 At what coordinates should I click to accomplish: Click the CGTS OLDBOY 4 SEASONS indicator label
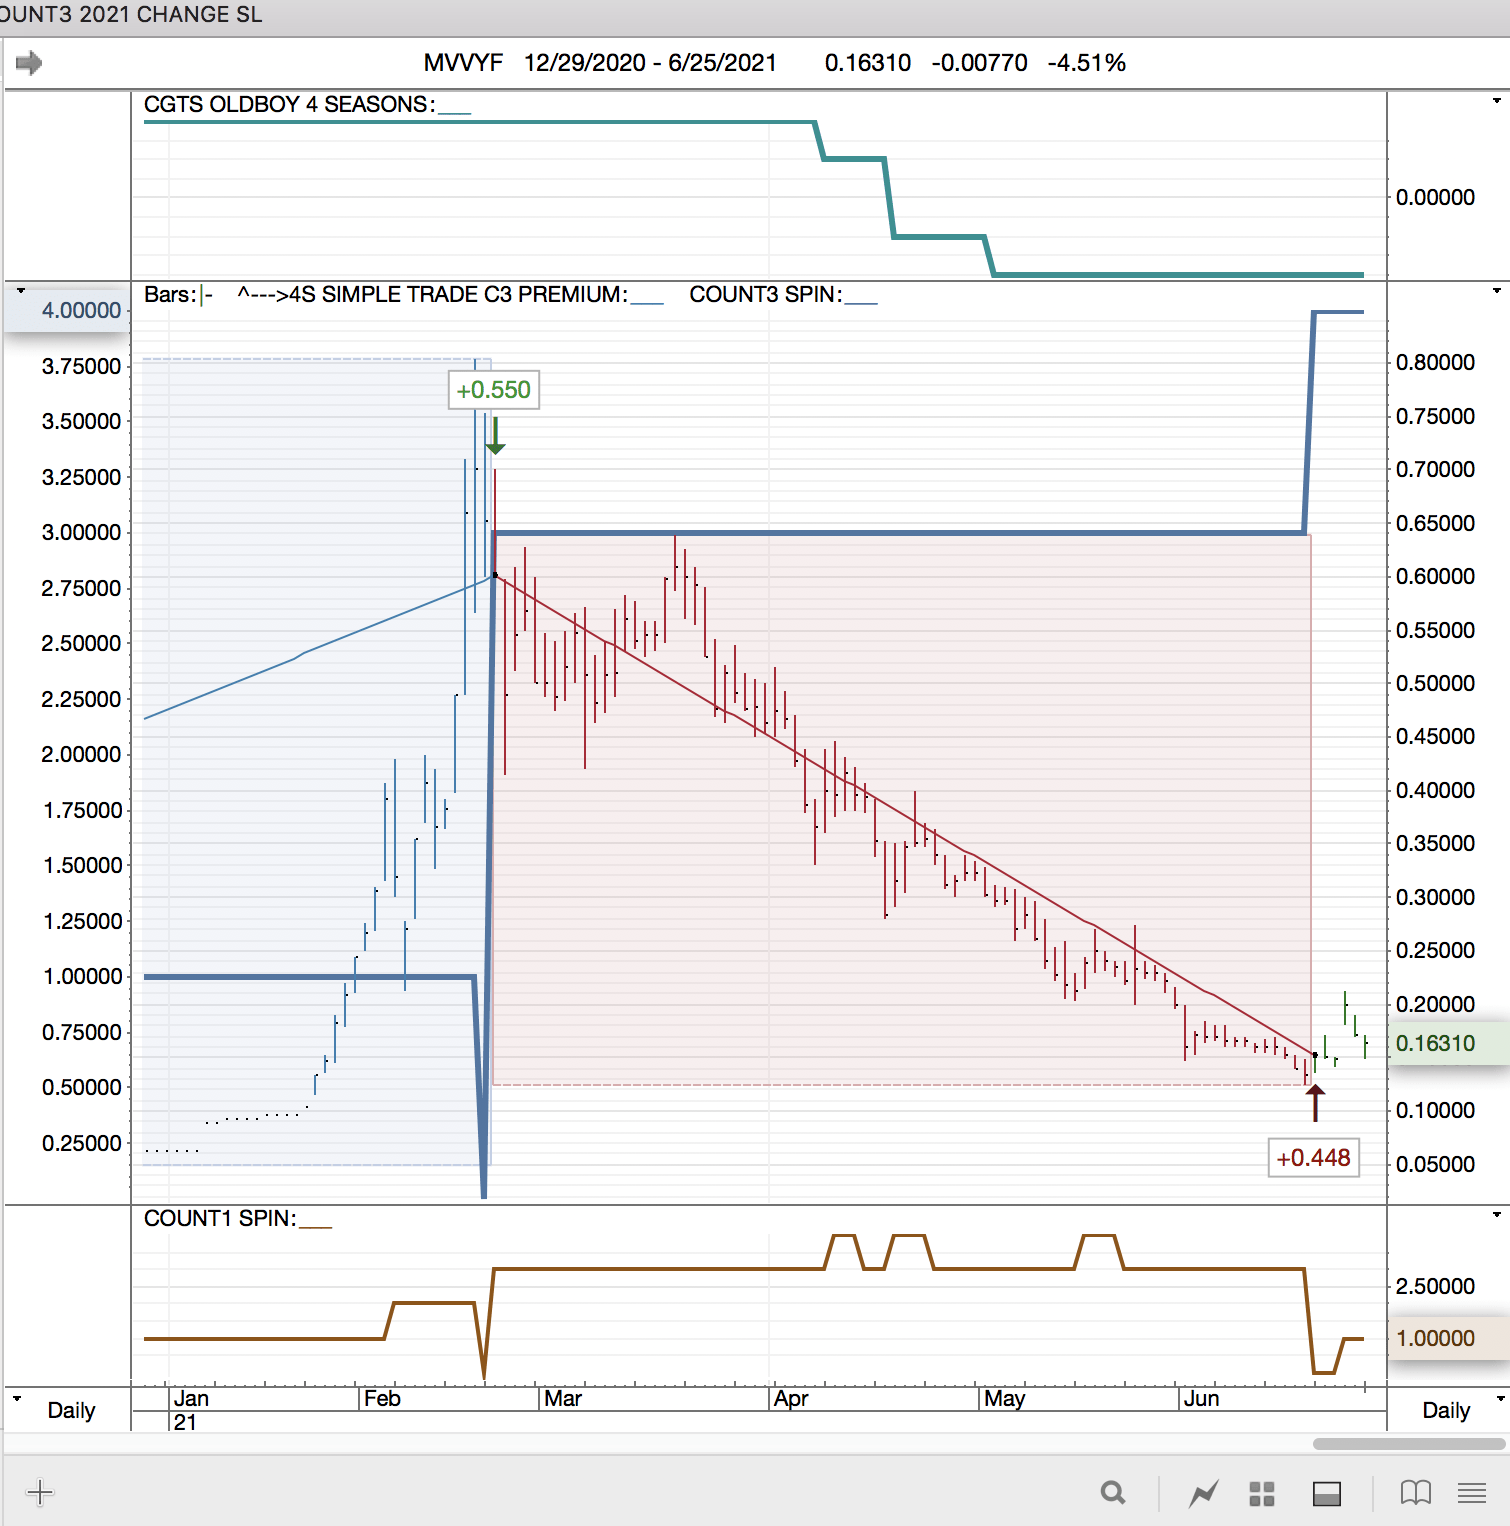click(x=289, y=105)
